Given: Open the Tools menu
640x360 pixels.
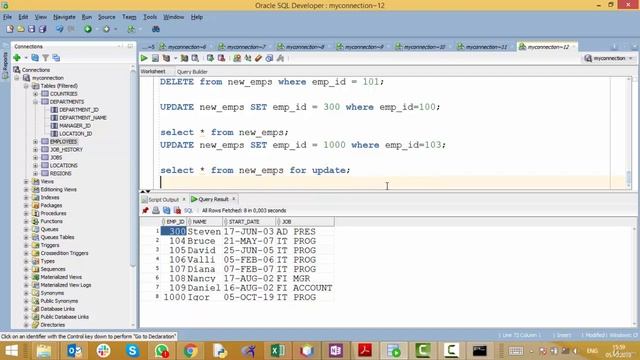Looking at the screenshot, I should tap(150, 17).
